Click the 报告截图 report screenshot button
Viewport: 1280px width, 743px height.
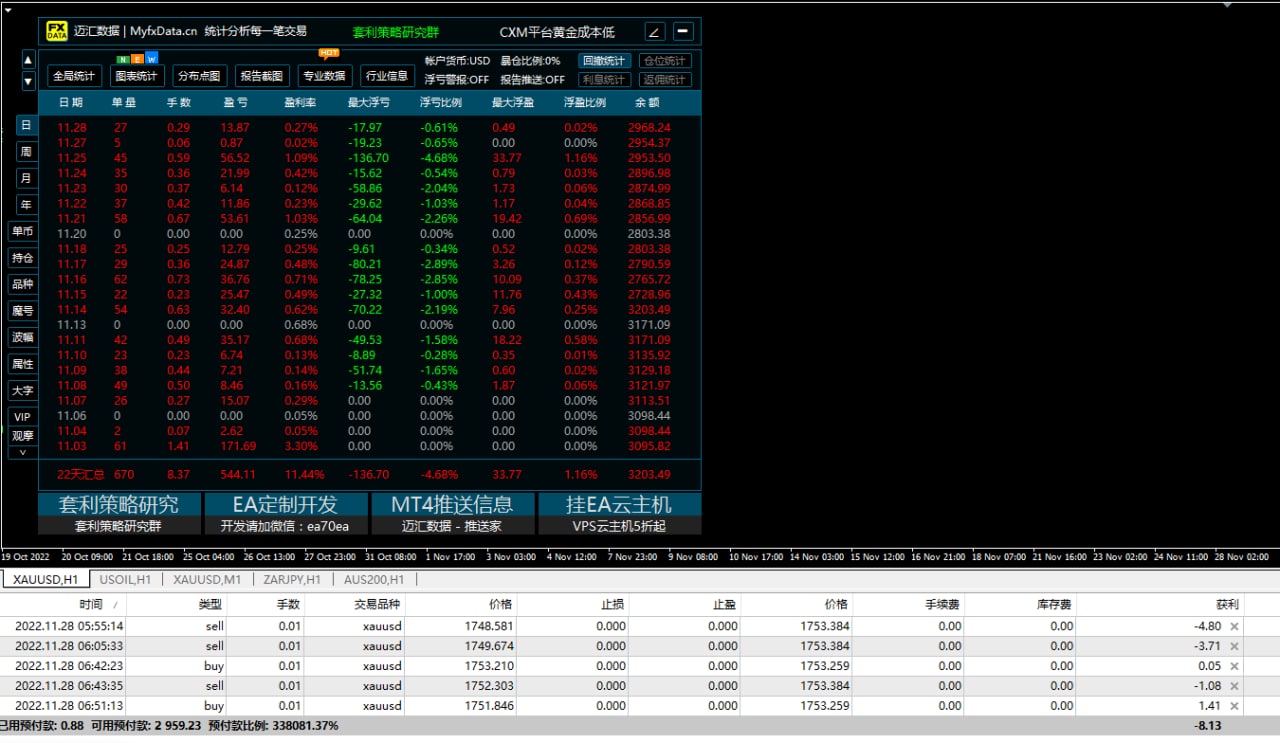(262, 76)
